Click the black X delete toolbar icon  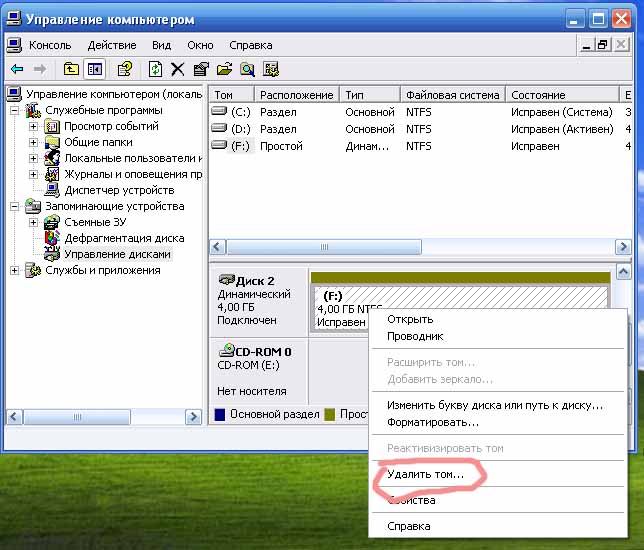pos(178,69)
